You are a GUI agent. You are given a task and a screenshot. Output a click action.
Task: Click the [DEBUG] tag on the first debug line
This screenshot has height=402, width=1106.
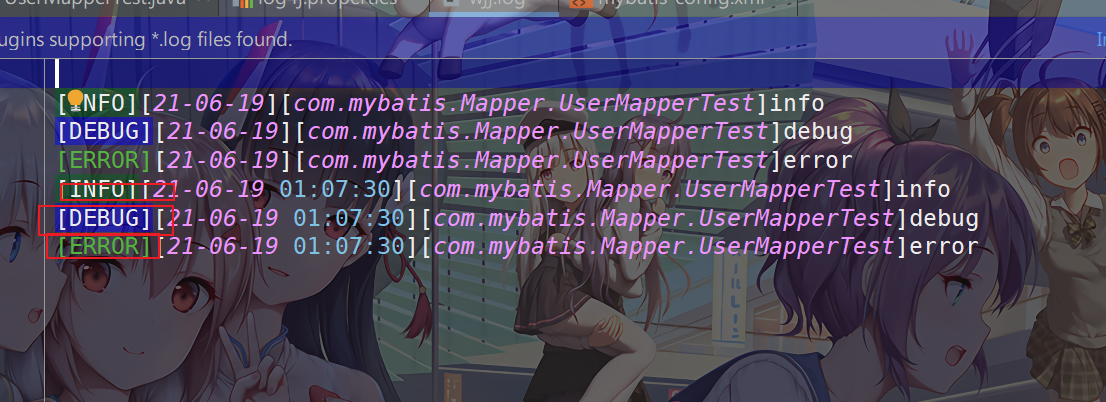(104, 132)
